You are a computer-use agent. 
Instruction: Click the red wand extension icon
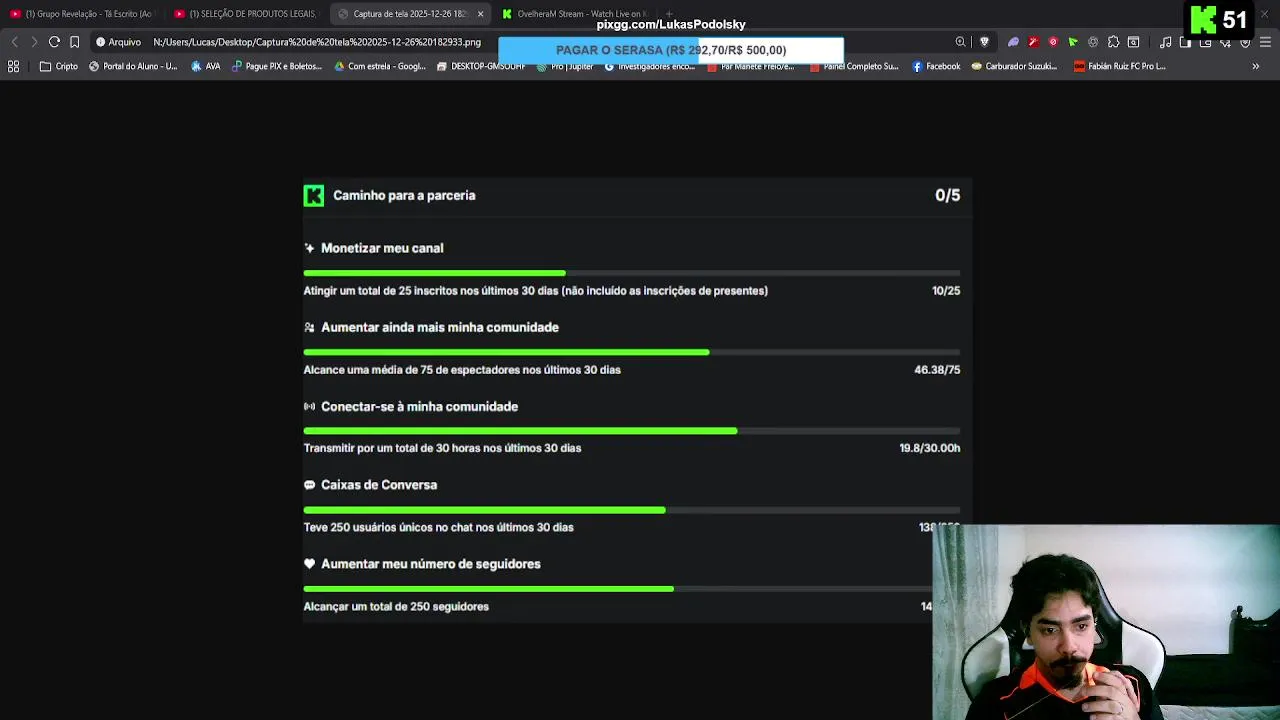pos(1033,42)
